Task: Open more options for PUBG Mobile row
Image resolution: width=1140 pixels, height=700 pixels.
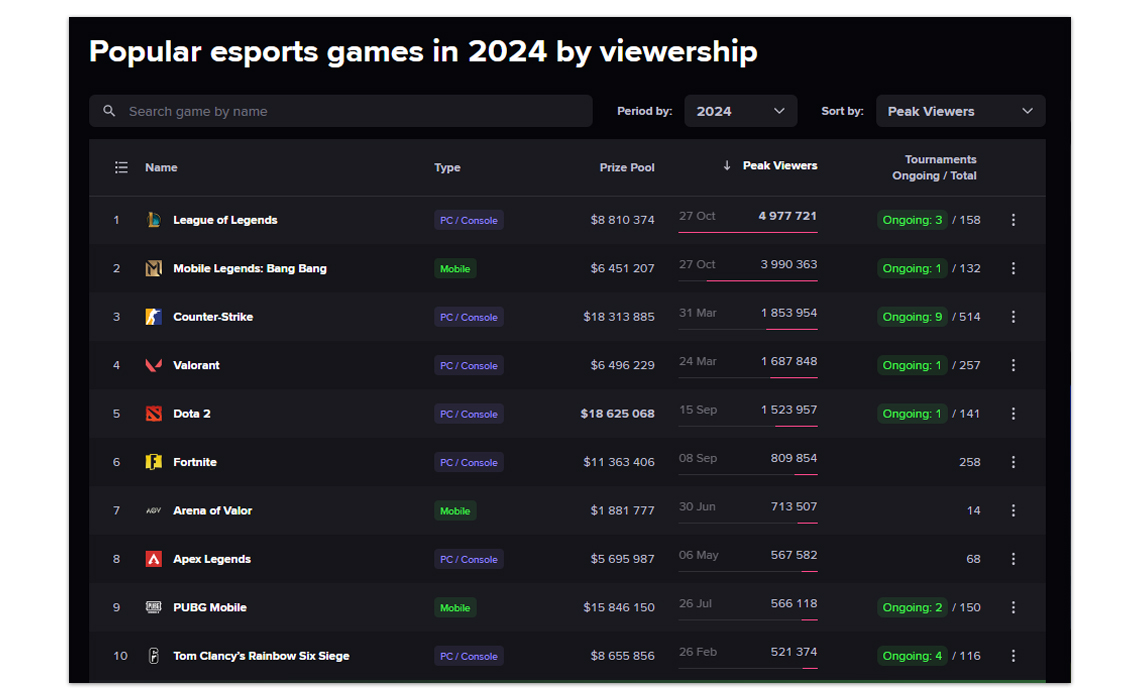Action: (1013, 607)
